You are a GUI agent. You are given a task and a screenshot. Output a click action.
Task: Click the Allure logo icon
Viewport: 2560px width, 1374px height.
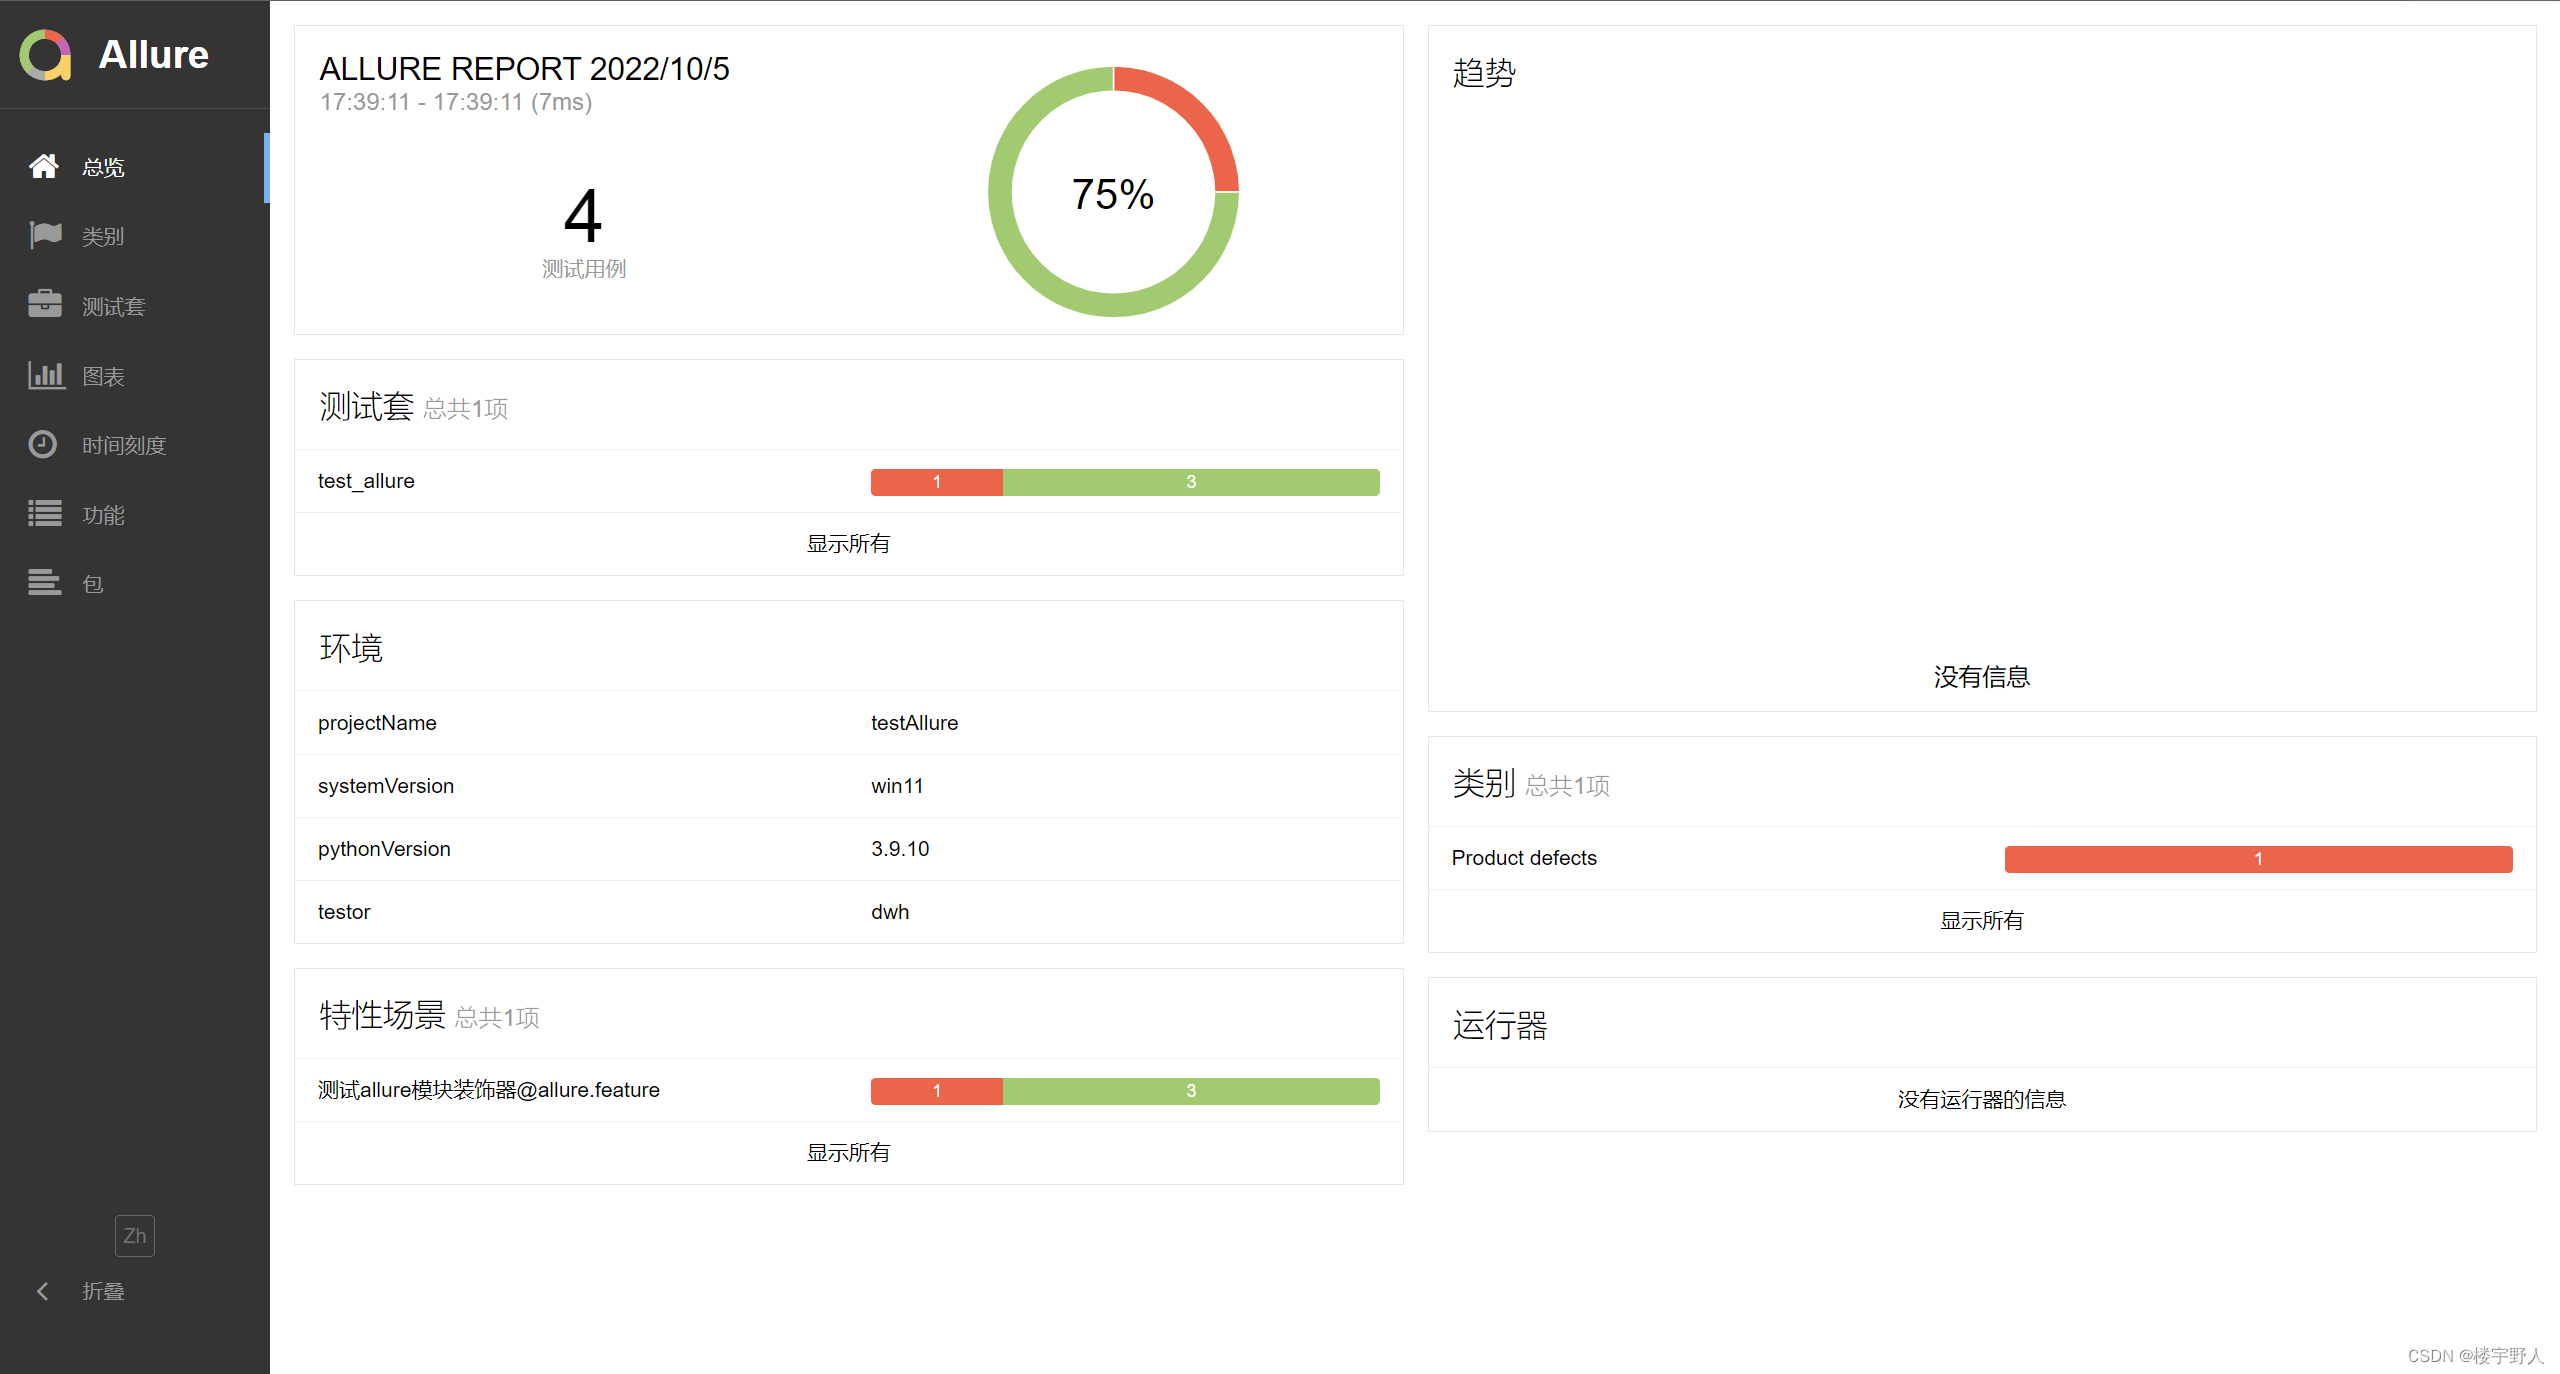click(45, 54)
